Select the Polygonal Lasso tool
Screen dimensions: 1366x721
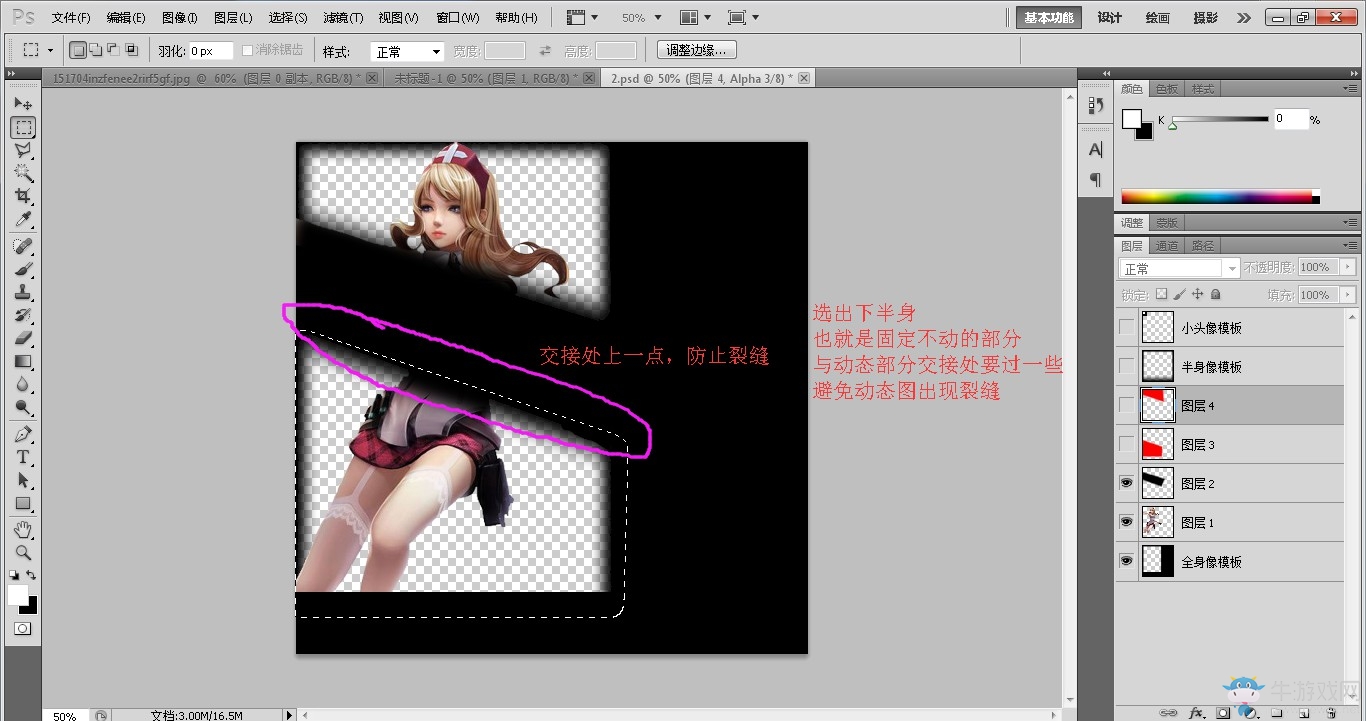(23, 150)
